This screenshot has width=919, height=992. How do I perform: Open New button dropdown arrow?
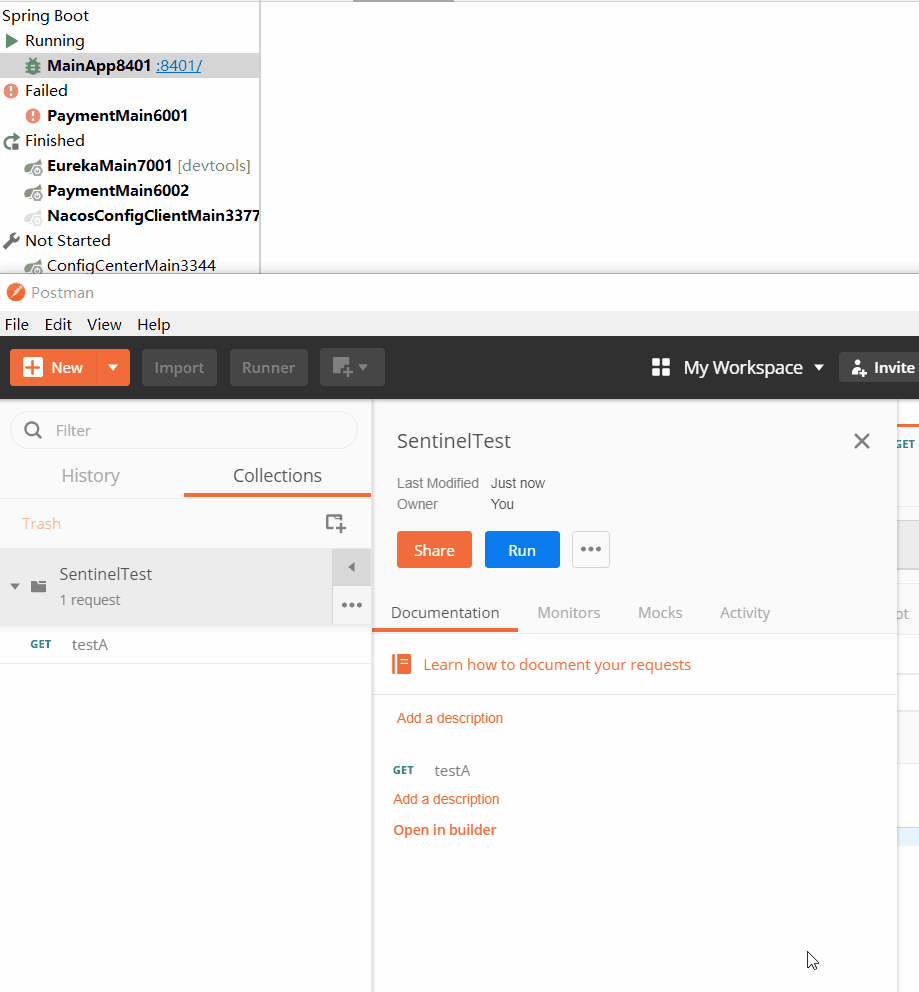click(113, 368)
